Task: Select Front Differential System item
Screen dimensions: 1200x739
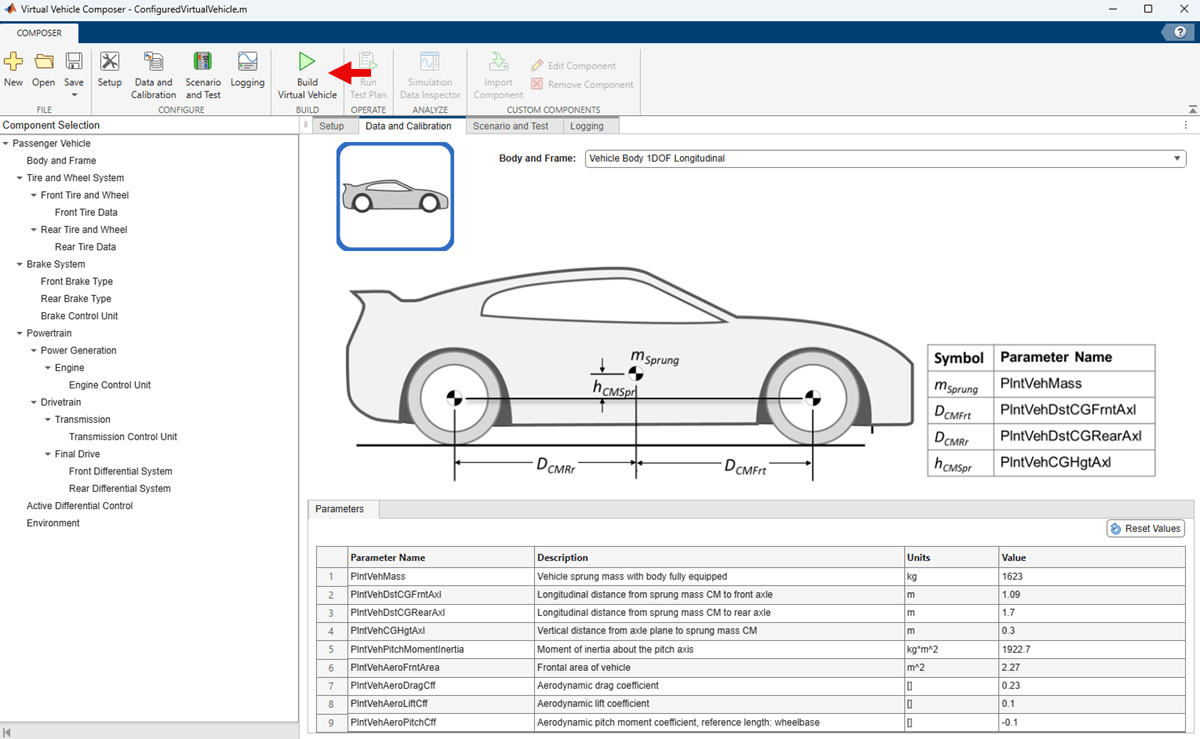Action: tap(121, 471)
